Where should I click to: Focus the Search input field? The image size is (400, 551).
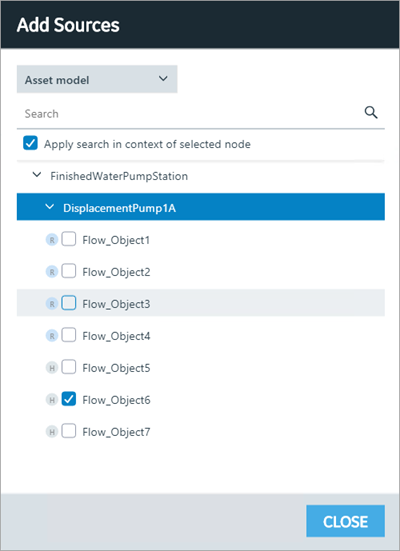click(x=190, y=114)
